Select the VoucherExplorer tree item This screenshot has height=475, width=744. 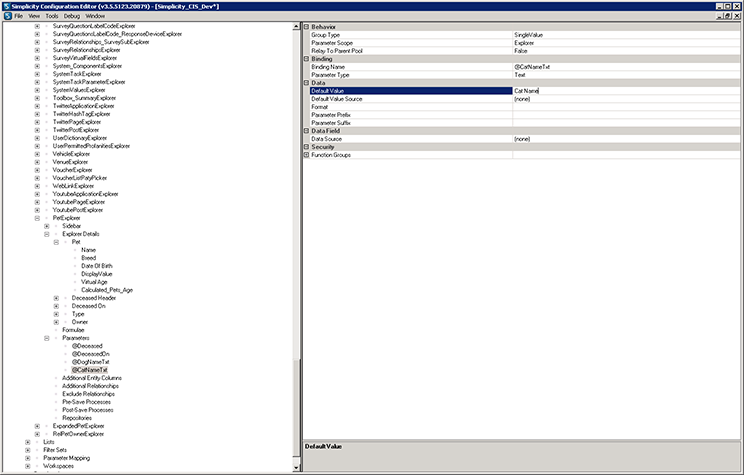pos(73,170)
